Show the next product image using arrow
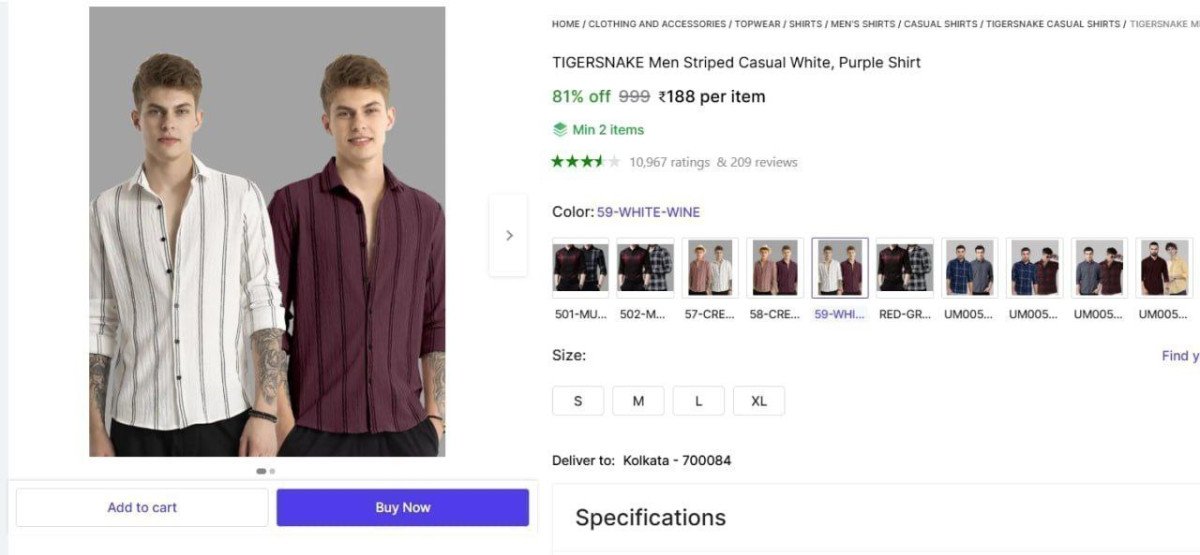1200x555 pixels. click(x=509, y=236)
